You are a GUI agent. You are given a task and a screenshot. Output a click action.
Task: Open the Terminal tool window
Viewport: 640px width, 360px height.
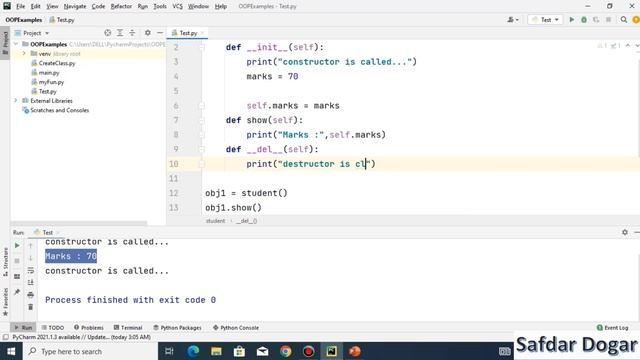pyautogui.click(x=128, y=327)
